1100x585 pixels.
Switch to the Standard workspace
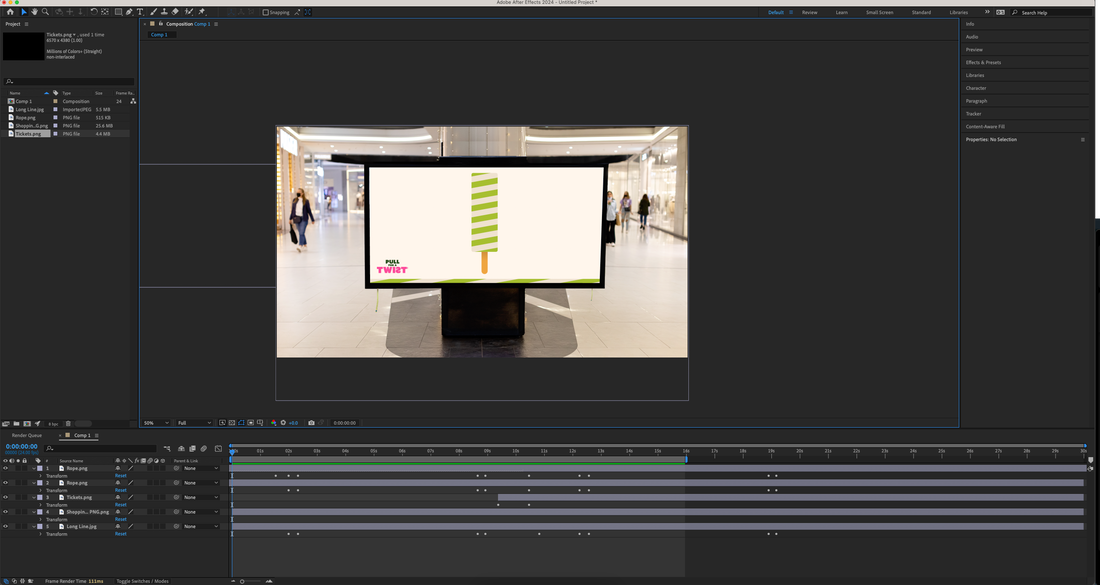click(x=921, y=12)
